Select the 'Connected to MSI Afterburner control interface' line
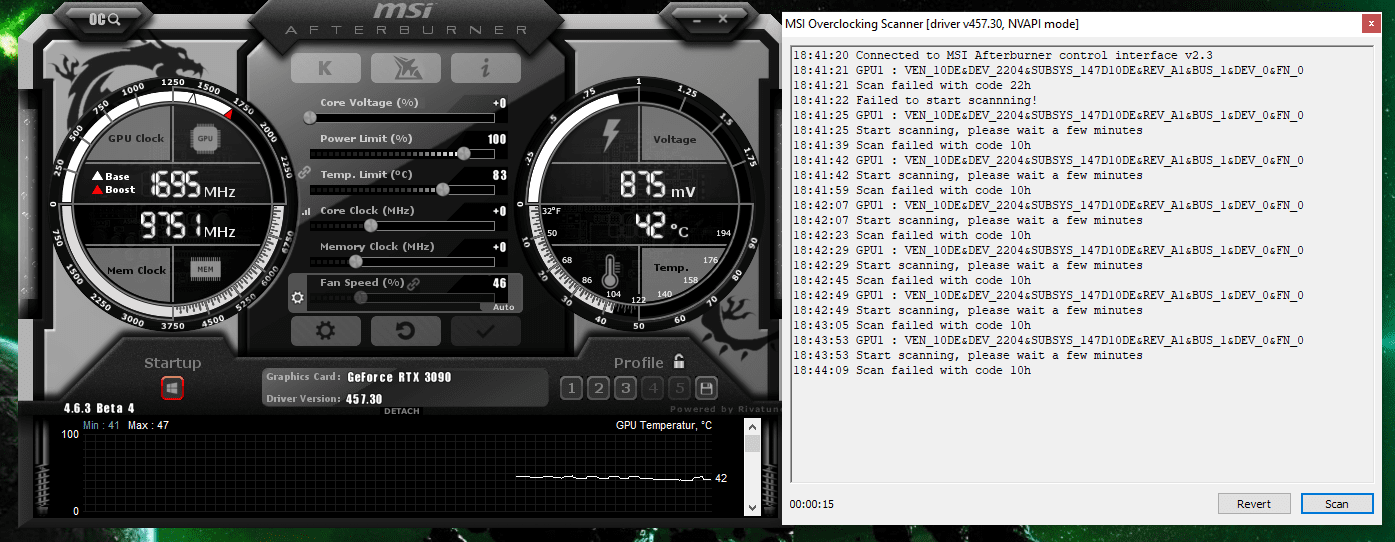 [1003, 55]
